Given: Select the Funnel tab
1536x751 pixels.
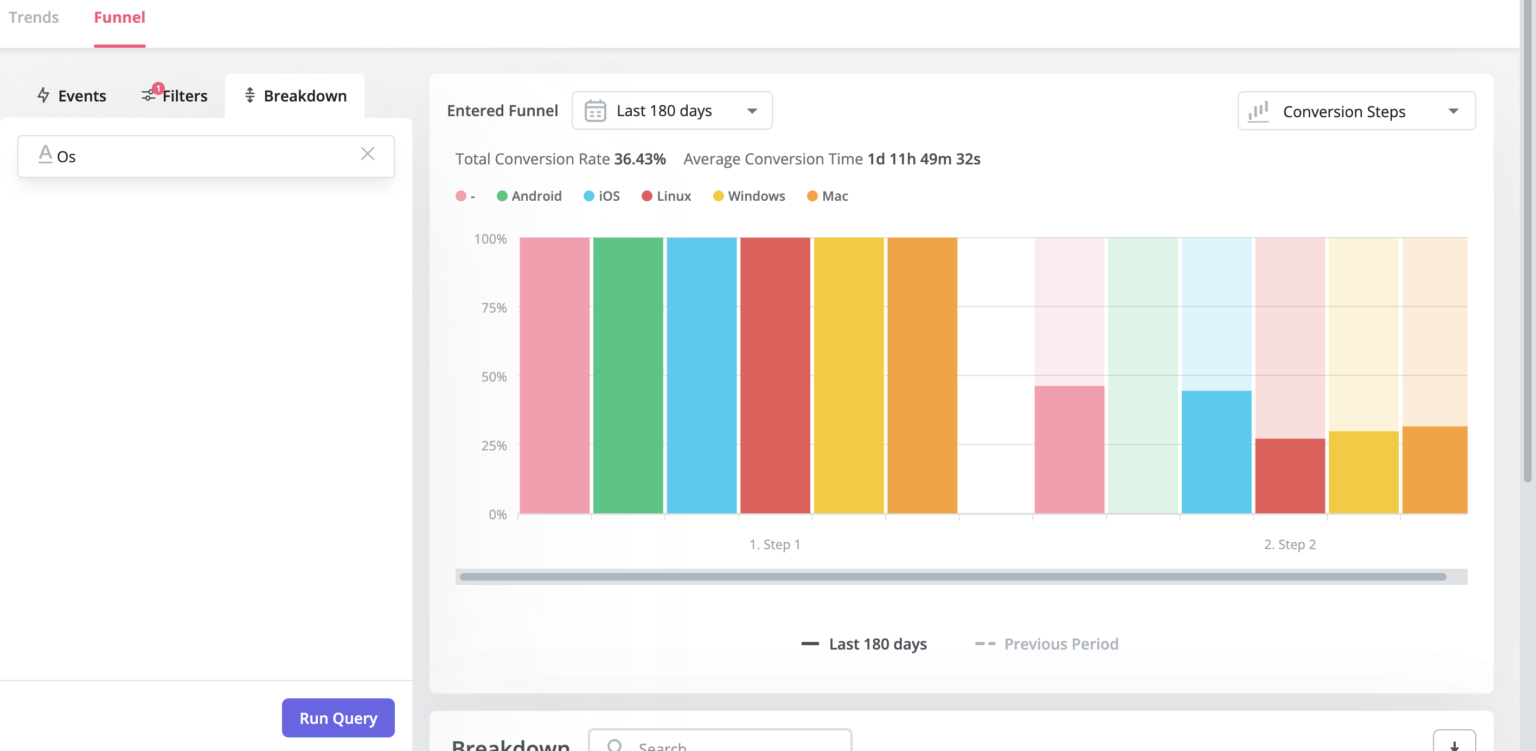Looking at the screenshot, I should pyautogui.click(x=119, y=17).
